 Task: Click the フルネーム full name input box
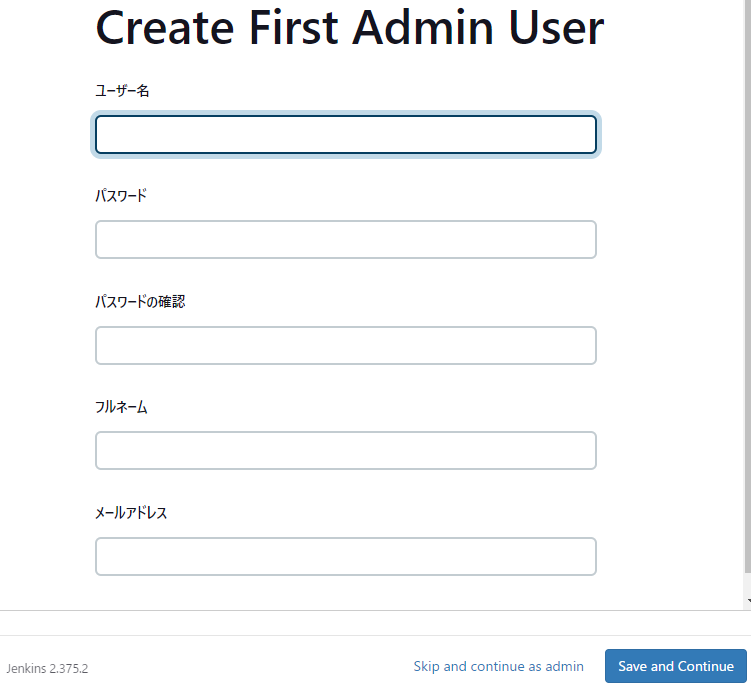pyautogui.click(x=345, y=450)
